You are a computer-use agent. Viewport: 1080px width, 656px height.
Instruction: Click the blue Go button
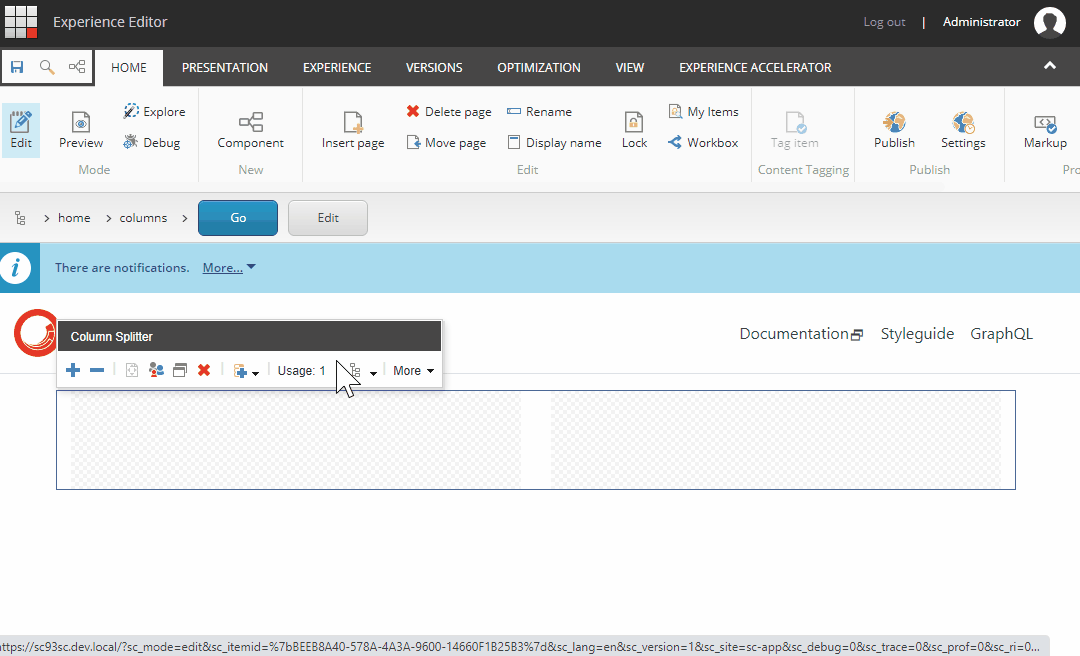(x=238, y=218)
